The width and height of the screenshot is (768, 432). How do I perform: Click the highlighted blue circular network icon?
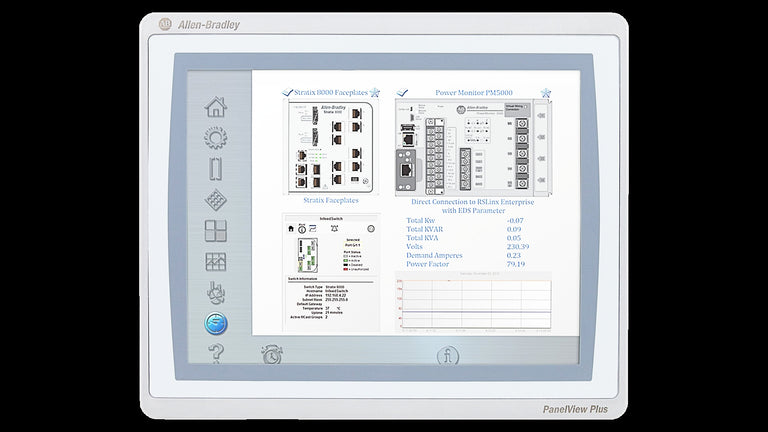216,323
